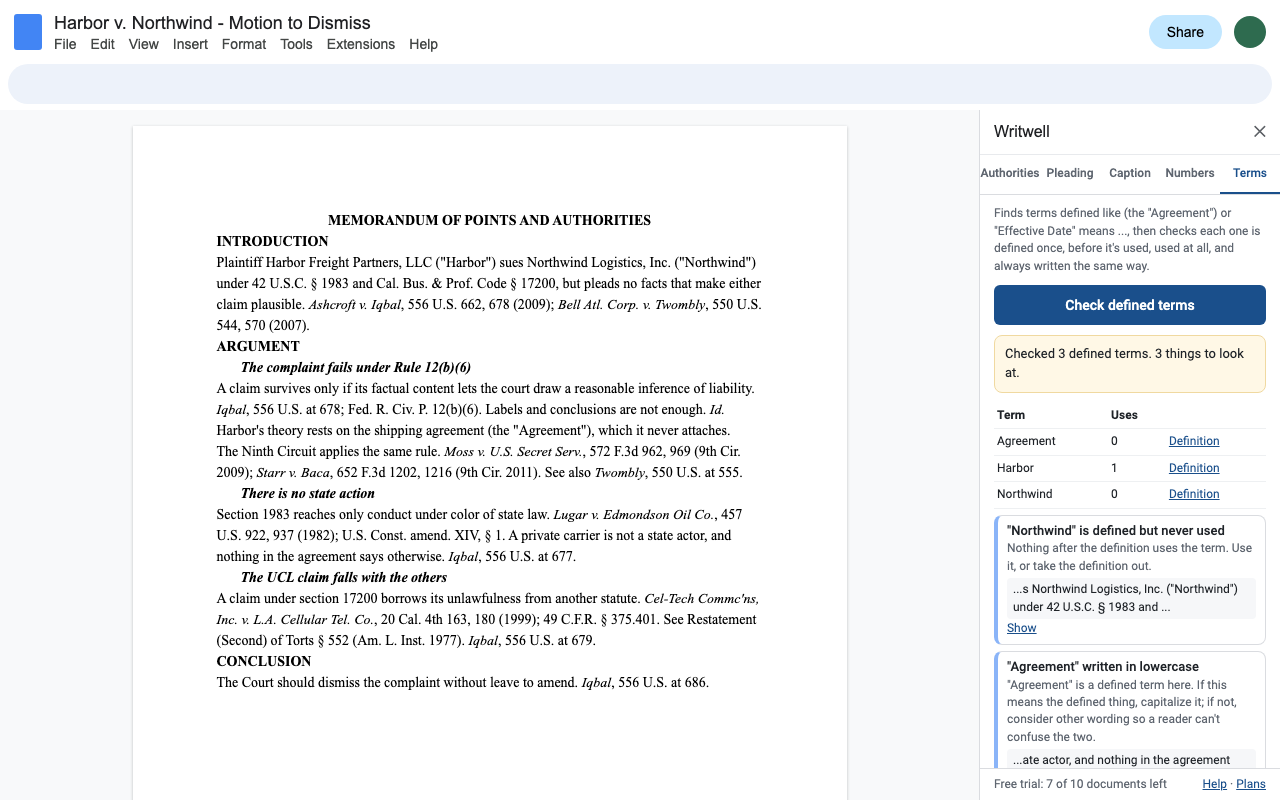Open the Tools menu
Screen dimensions: 1280x800
(296, 44)
